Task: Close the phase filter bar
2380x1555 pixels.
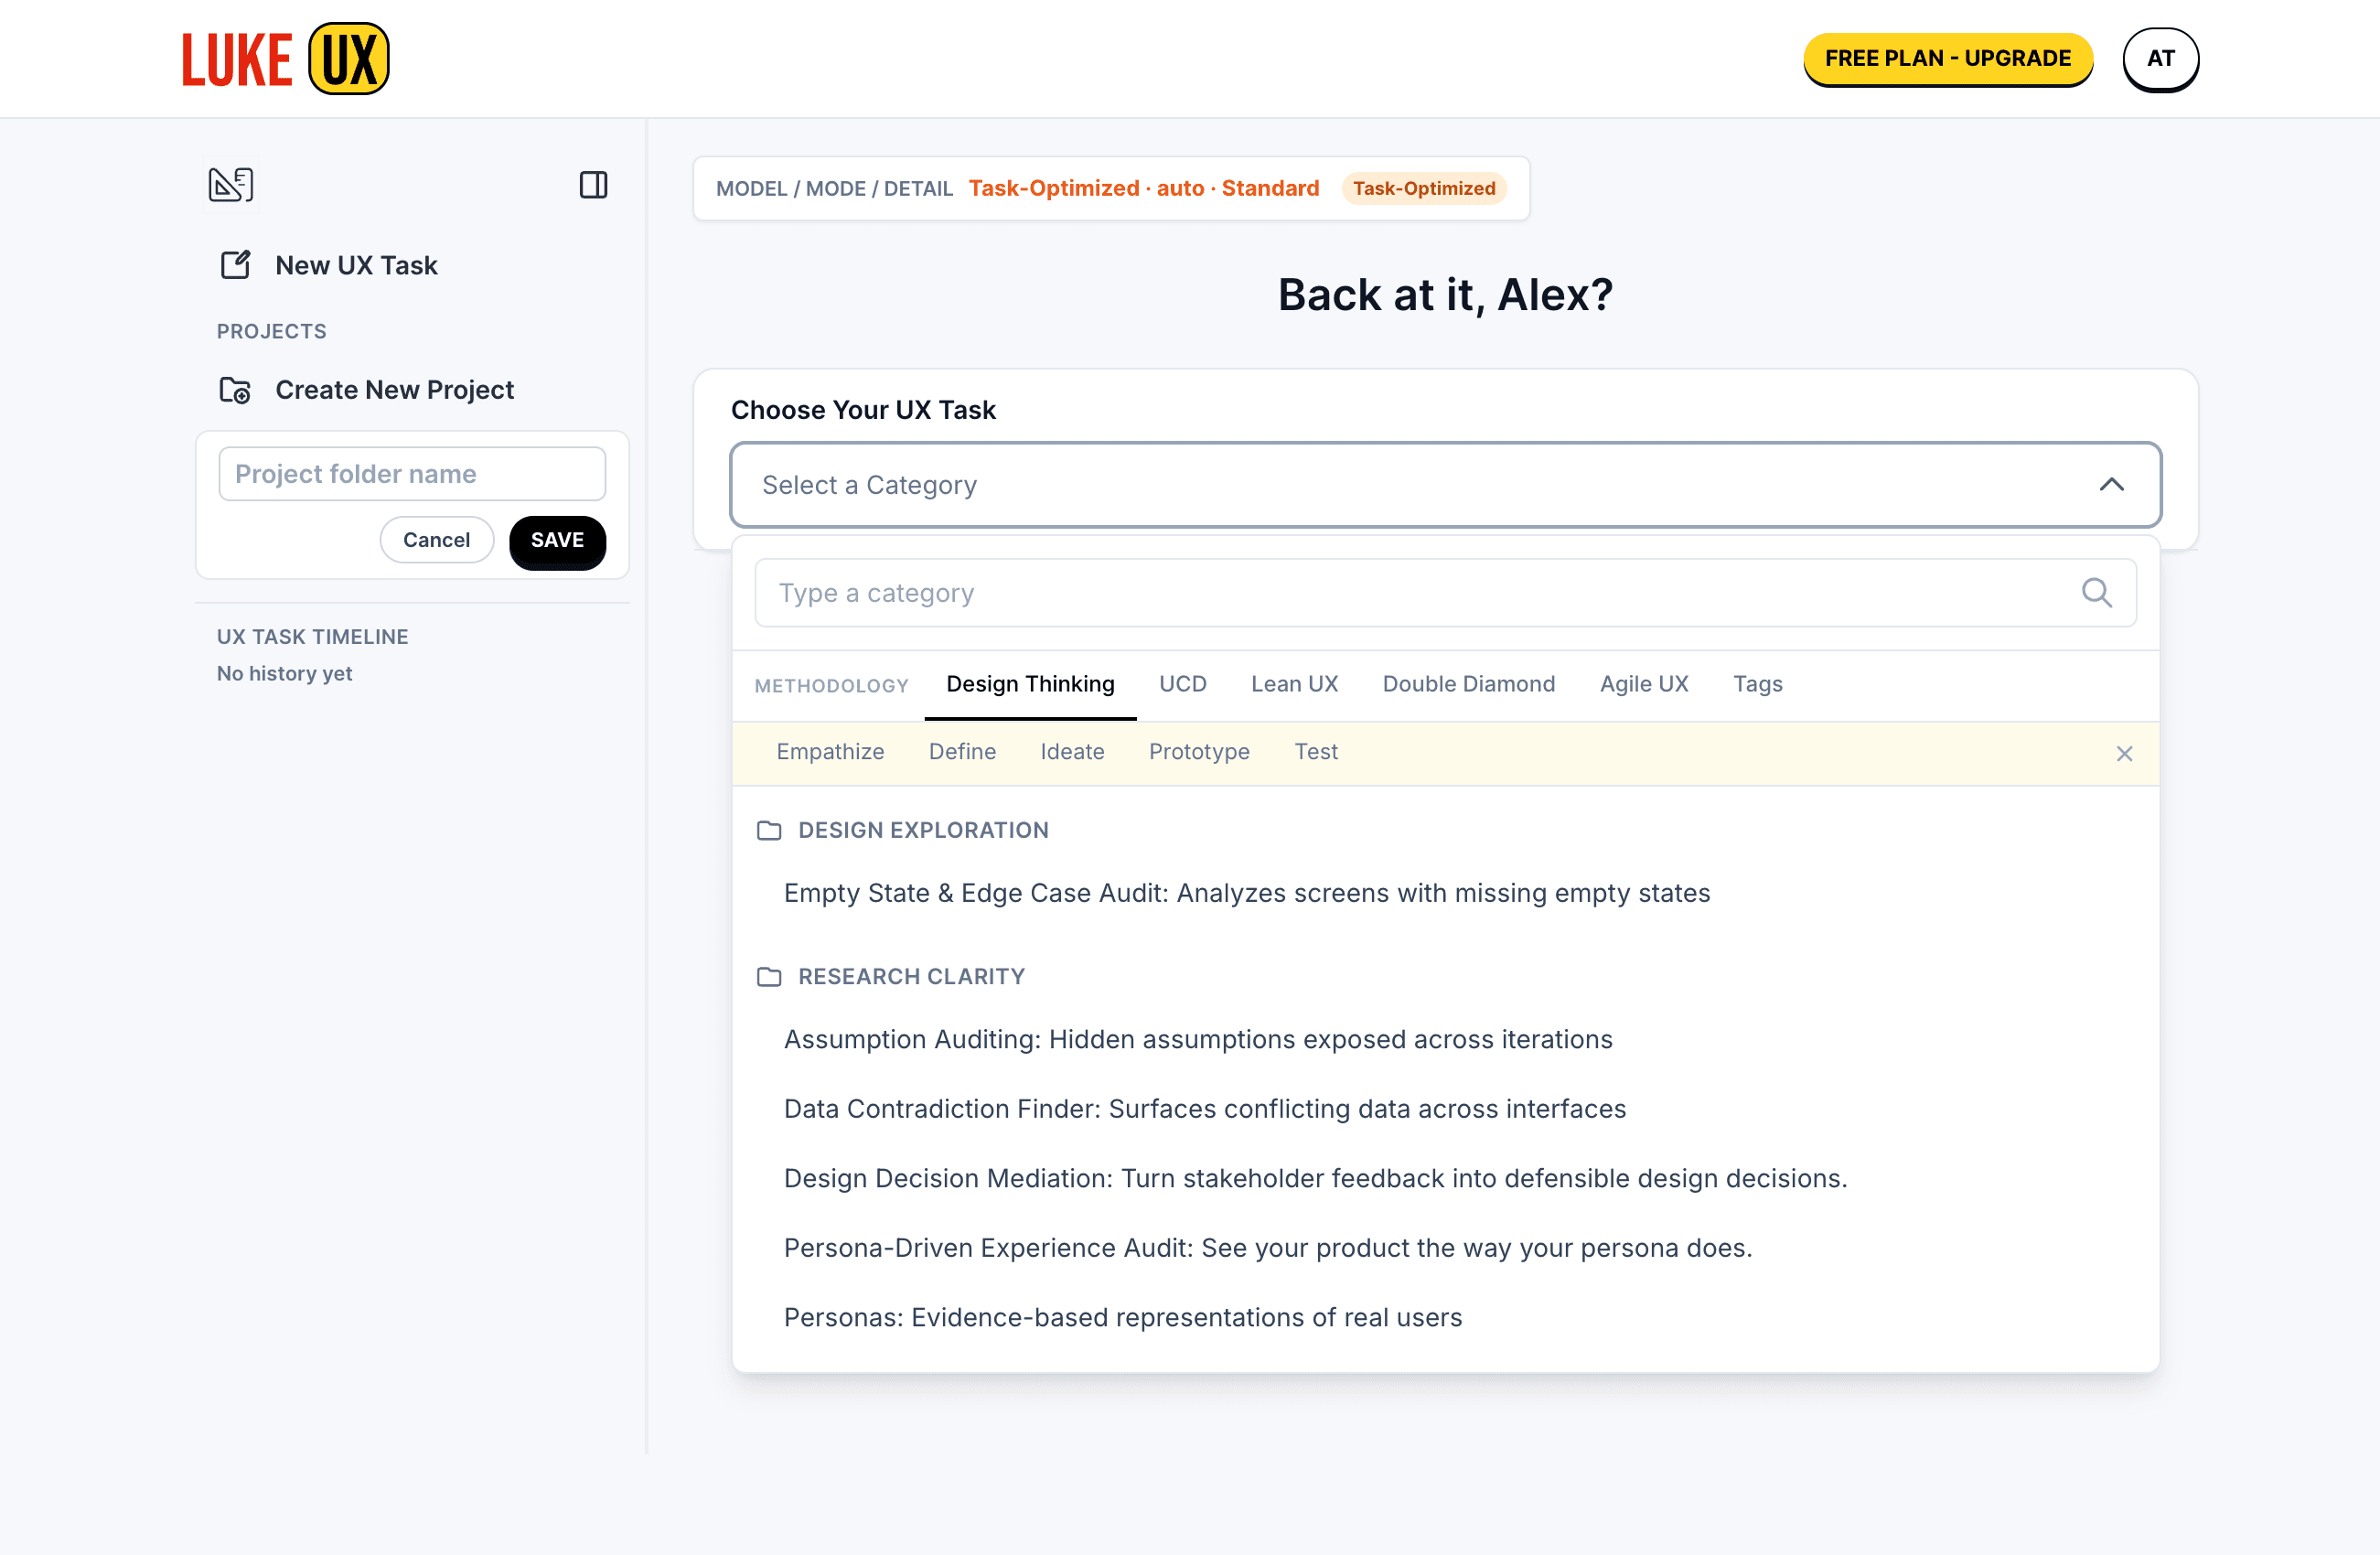Action: coord(2124,753)
